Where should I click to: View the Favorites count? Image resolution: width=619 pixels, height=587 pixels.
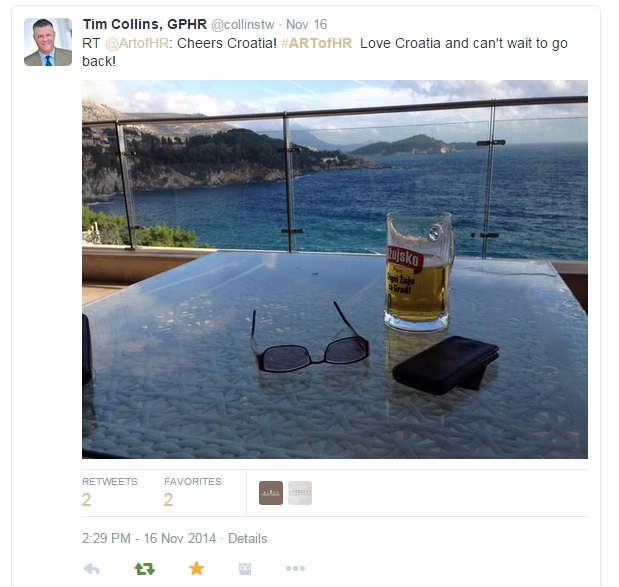[x=168, y=500]
